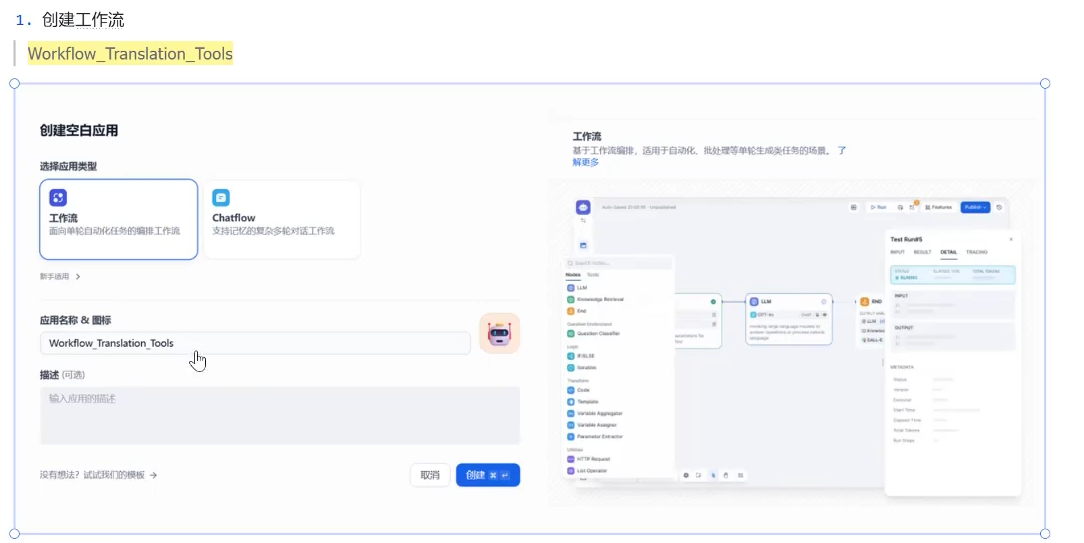Click the HTTP Request node icon

pos(570,459)
